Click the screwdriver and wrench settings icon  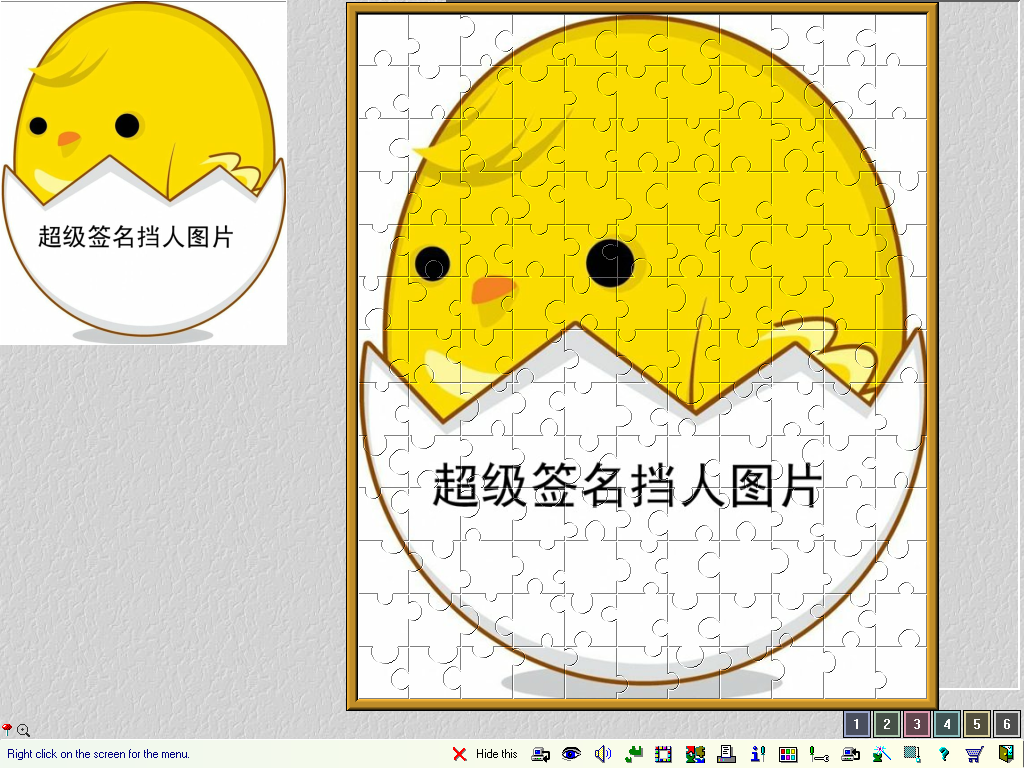tap(819, 754)
